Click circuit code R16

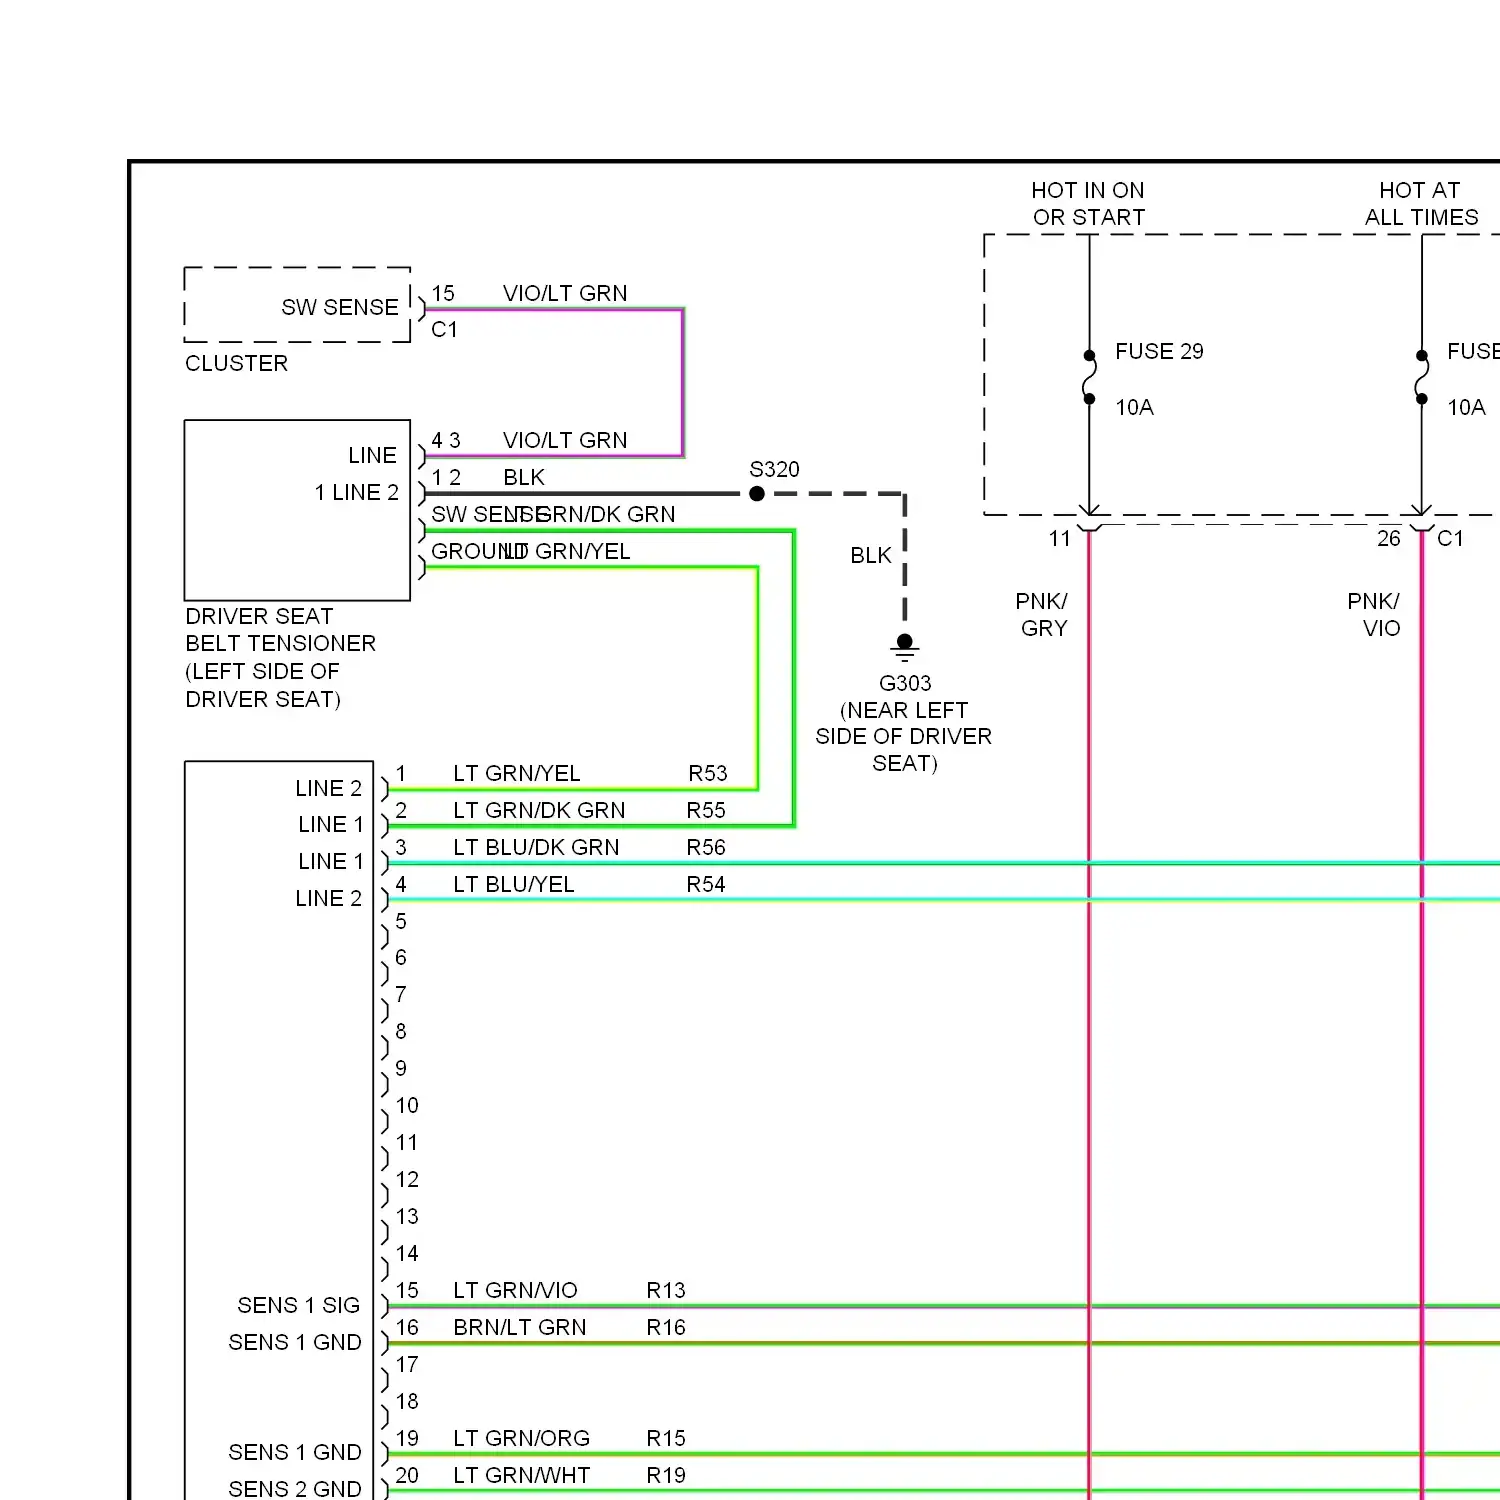point(666,1327)
